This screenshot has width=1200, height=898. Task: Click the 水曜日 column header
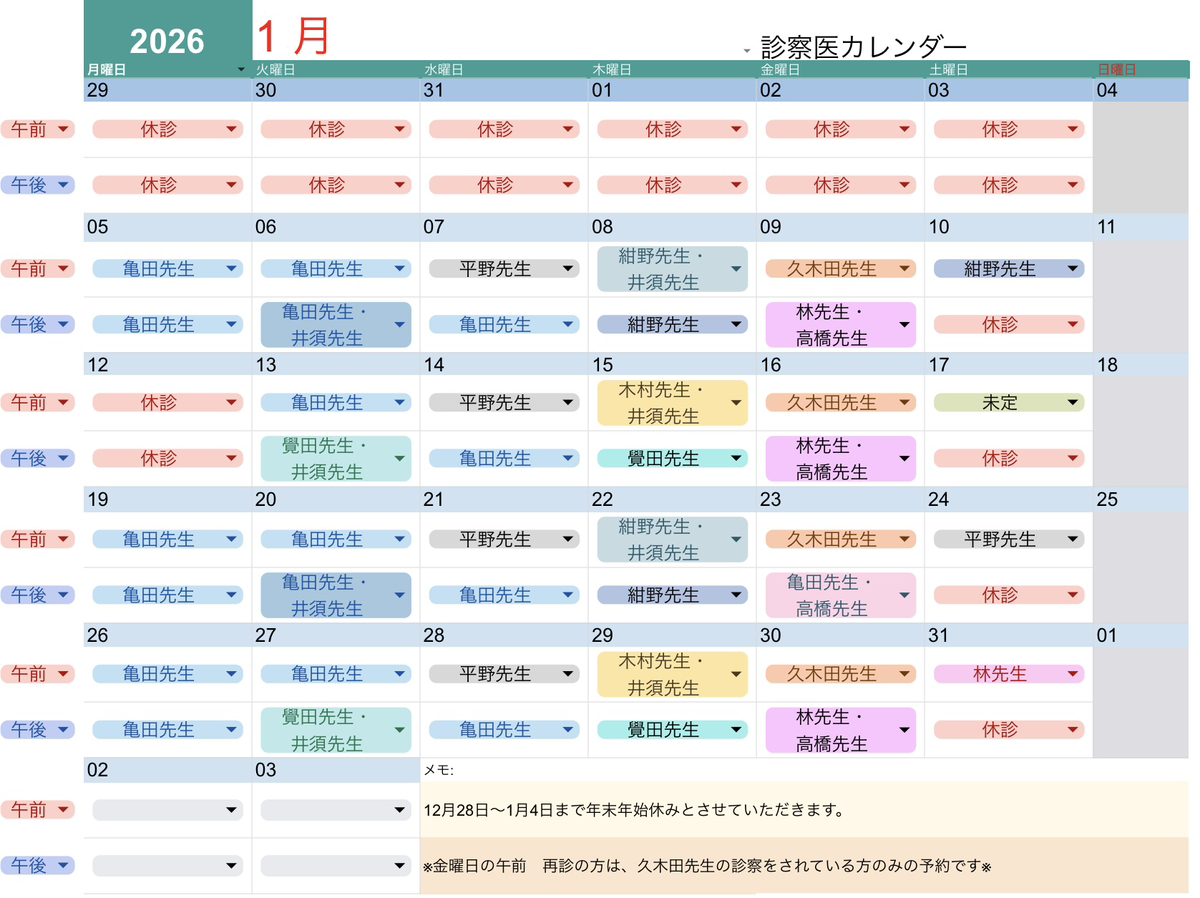pos(445,70)
